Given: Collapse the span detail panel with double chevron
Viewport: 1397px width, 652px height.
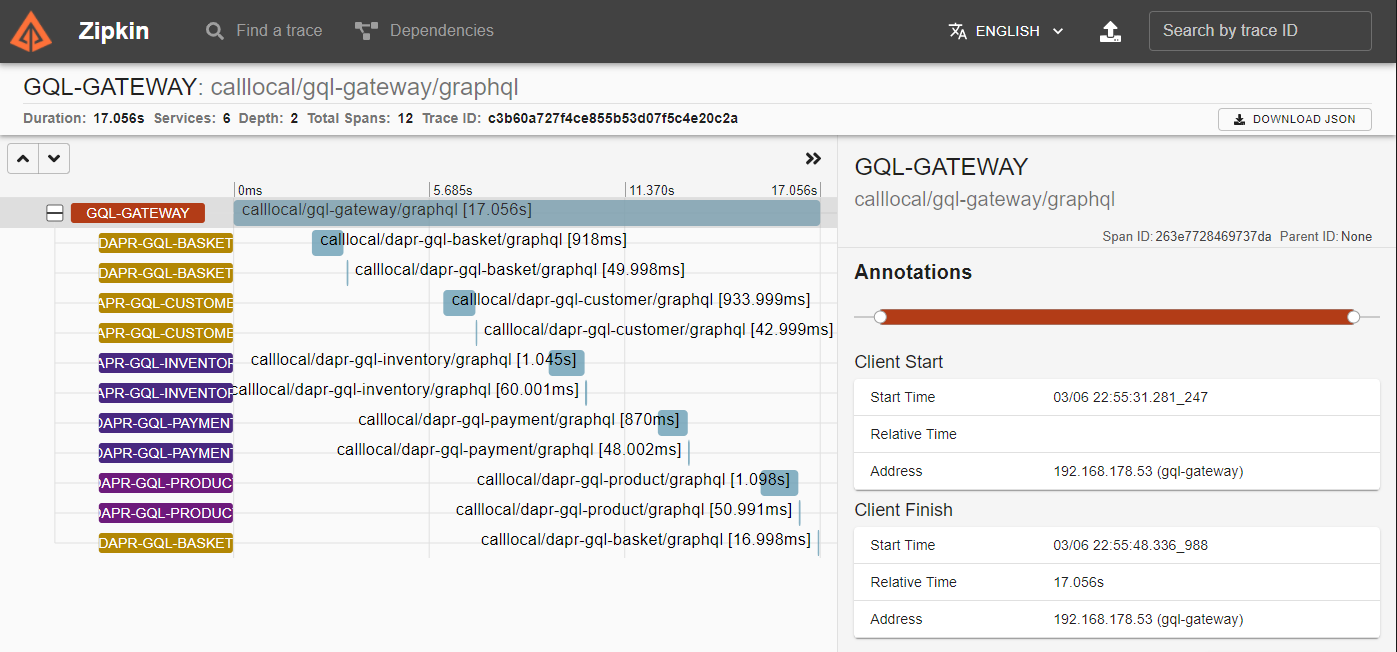Looking at the screenshot, I should click(x=813, y=158).
